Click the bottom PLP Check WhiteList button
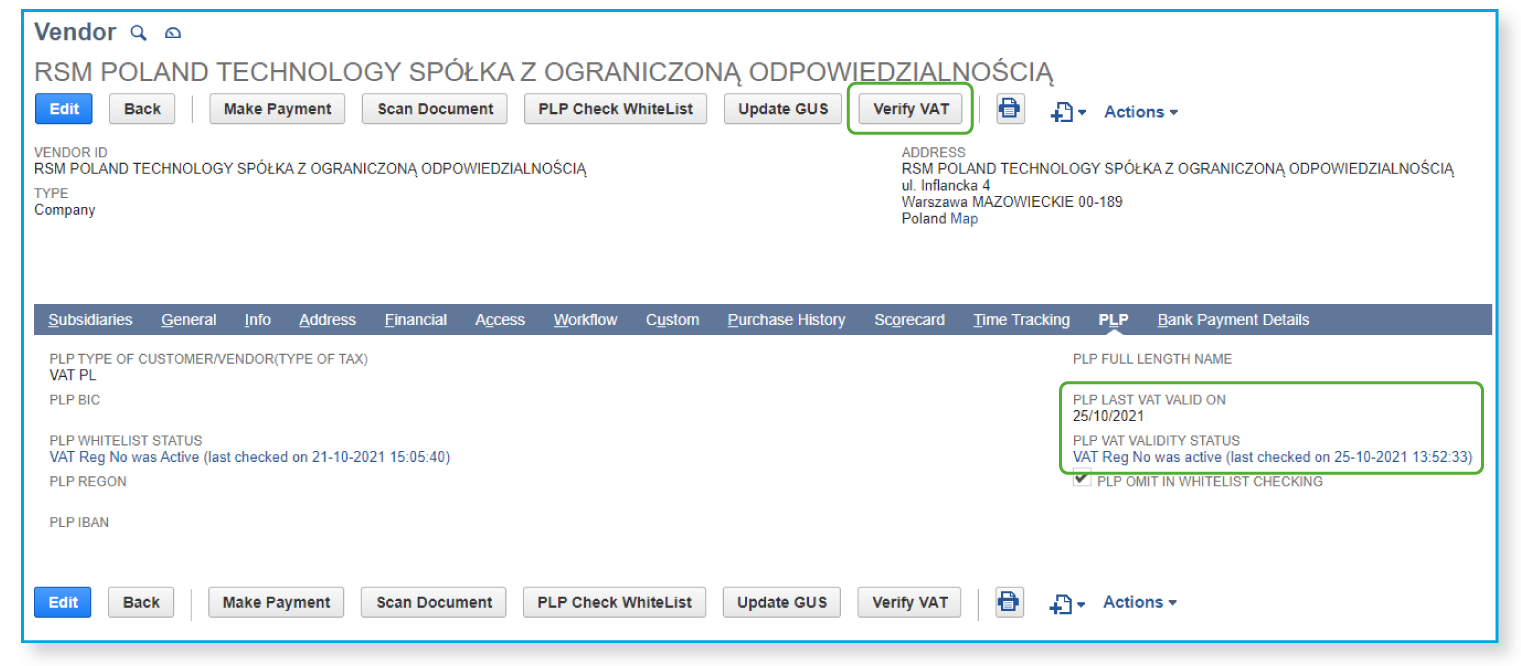Screen dimensions: 1521x666 (615, 602)
